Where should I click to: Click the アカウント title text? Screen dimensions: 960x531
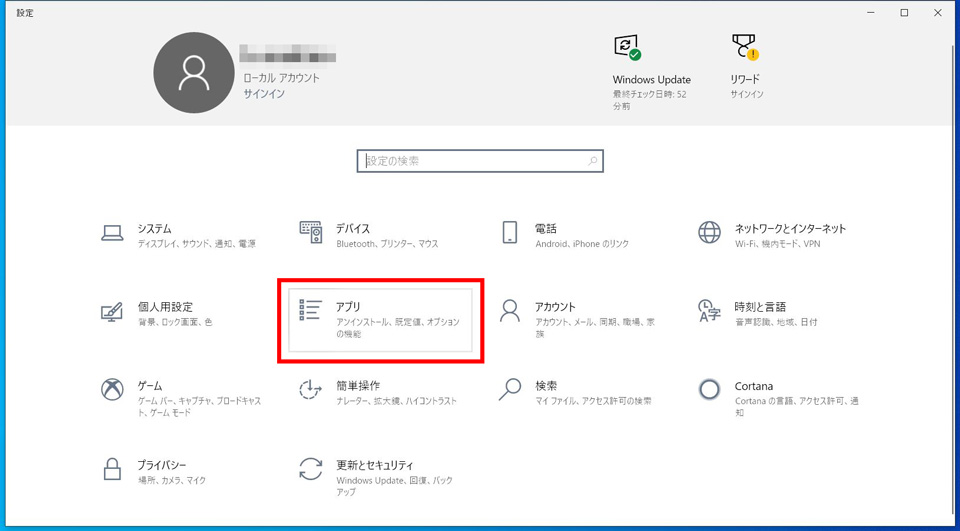[555, 307]
